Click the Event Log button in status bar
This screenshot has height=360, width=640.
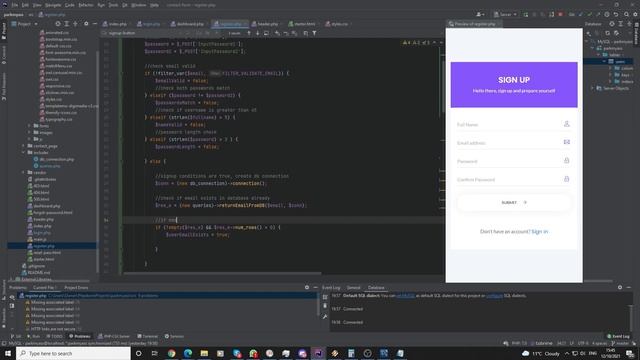618,336
